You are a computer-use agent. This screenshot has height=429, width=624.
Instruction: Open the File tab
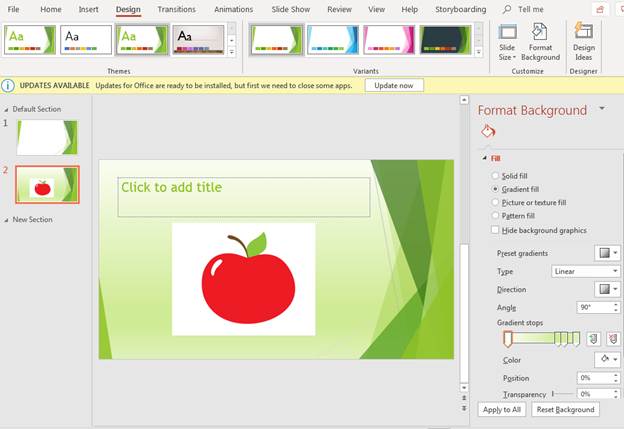[x=13, y=9]
